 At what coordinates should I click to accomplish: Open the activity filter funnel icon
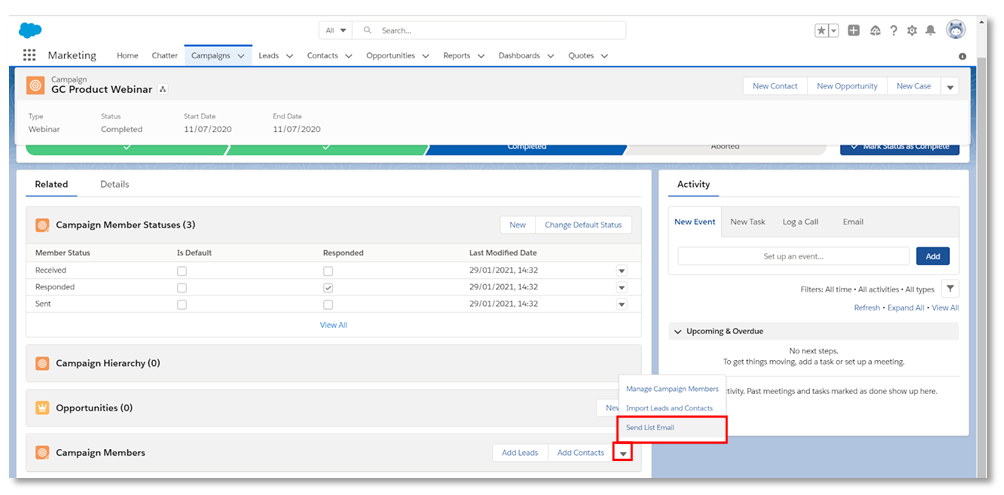tap(950, 289)
